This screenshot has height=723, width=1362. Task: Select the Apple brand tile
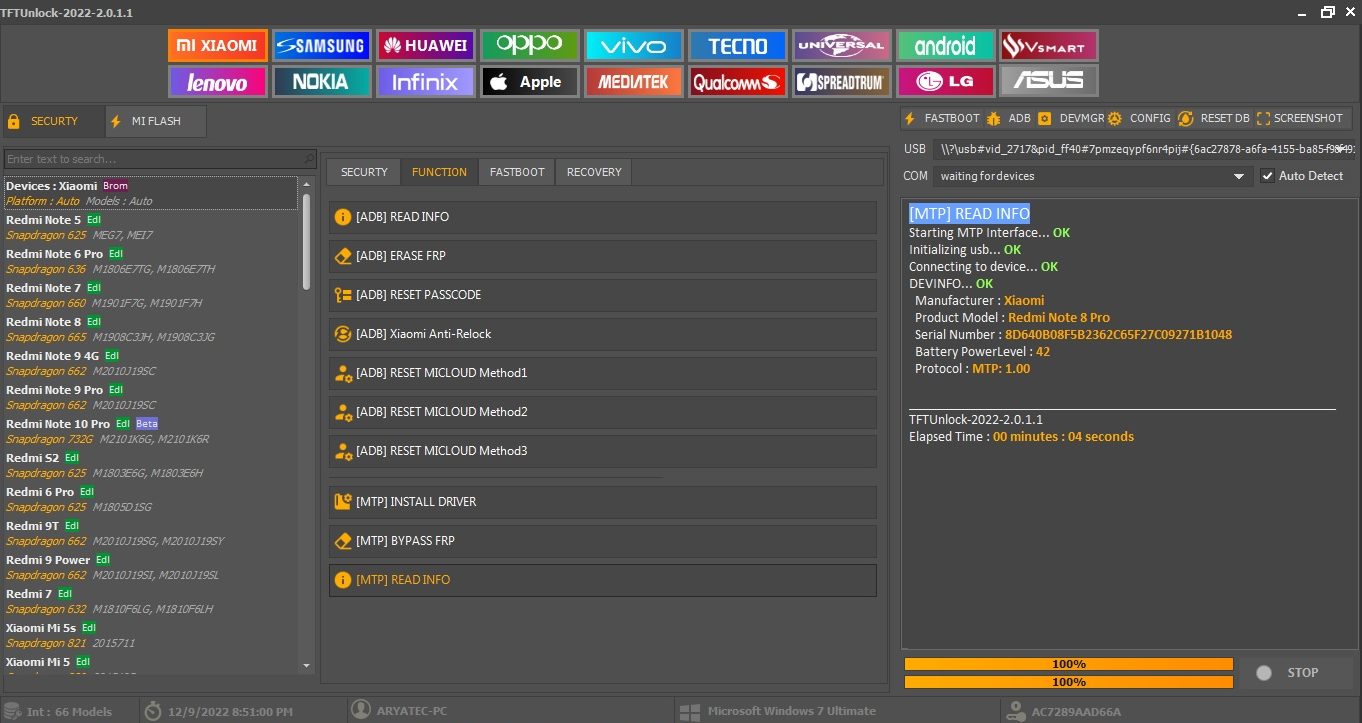coord(530,81)
